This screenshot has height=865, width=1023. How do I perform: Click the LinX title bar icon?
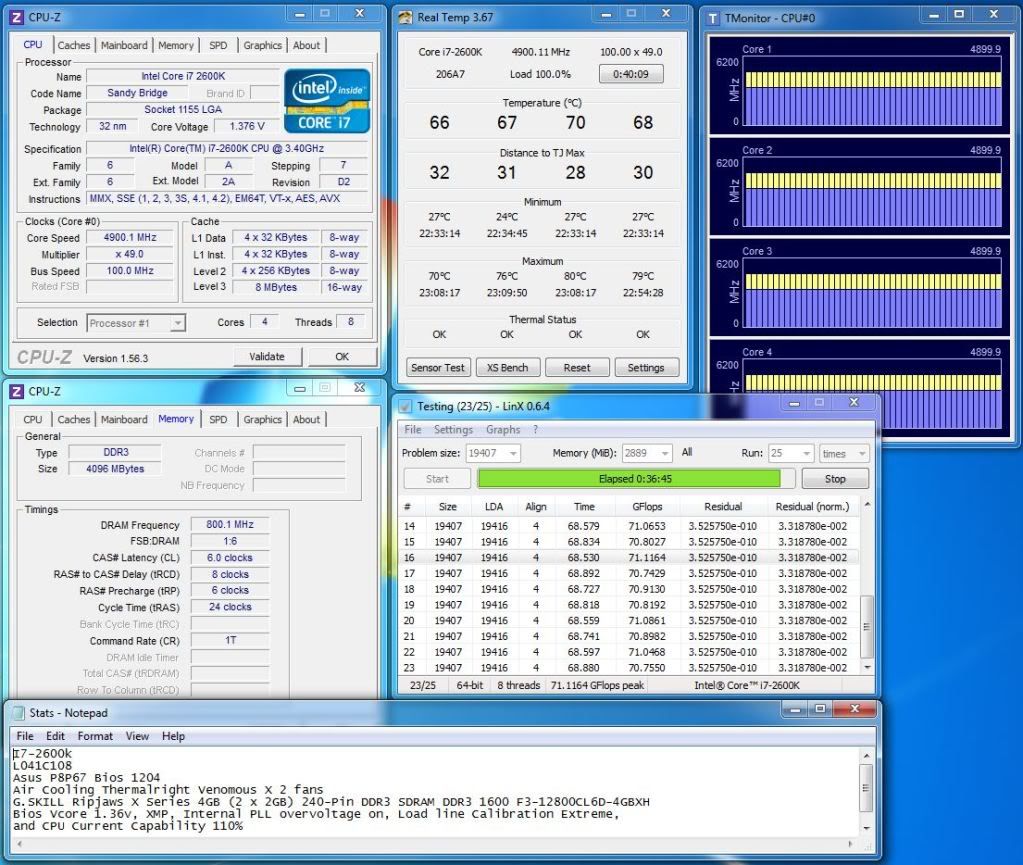[x=405, y=406]
